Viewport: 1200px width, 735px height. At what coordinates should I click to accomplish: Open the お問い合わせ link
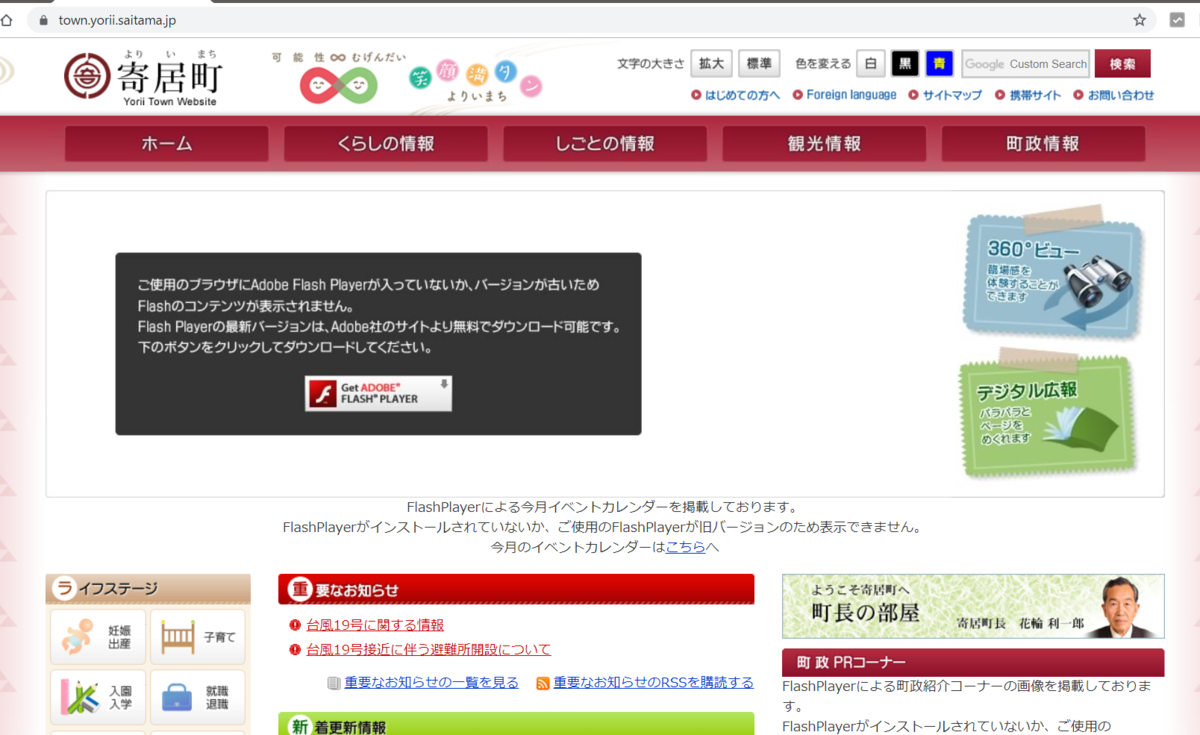coord(1114,95)
